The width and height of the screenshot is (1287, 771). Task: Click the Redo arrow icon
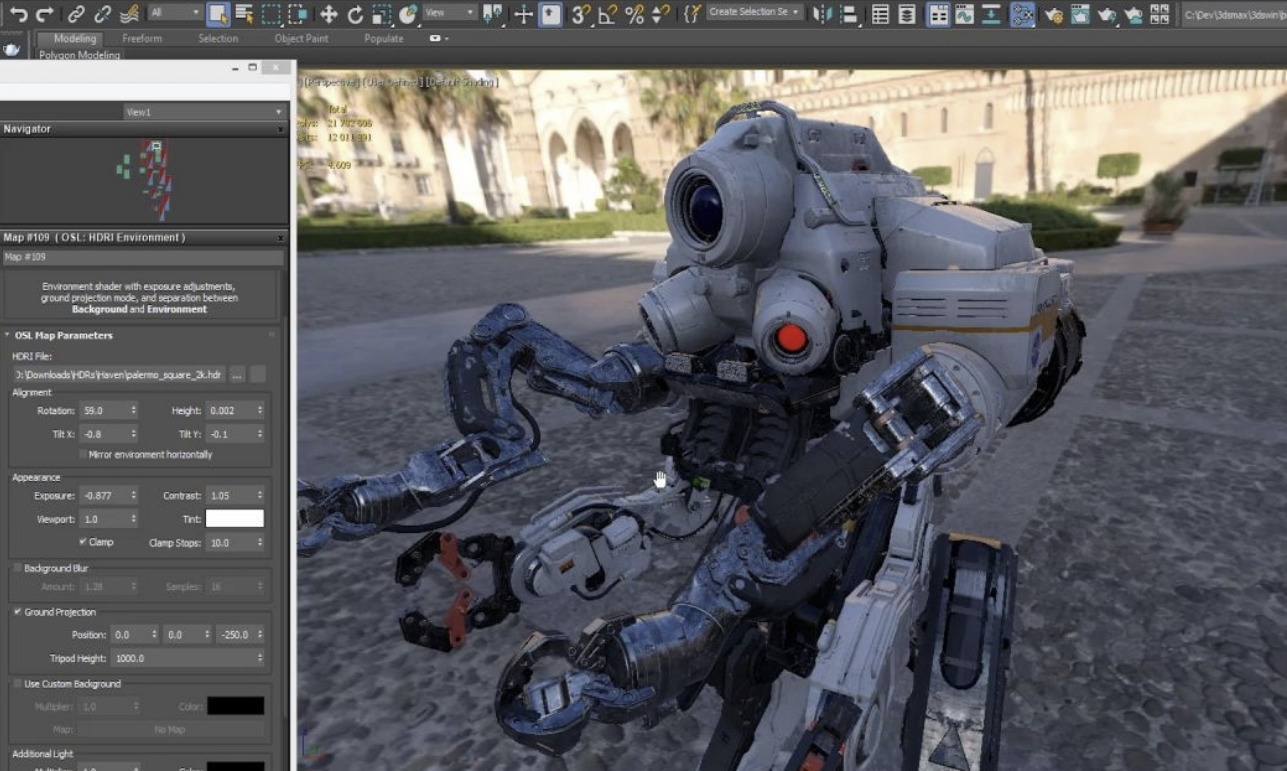(x=44, y=14)
